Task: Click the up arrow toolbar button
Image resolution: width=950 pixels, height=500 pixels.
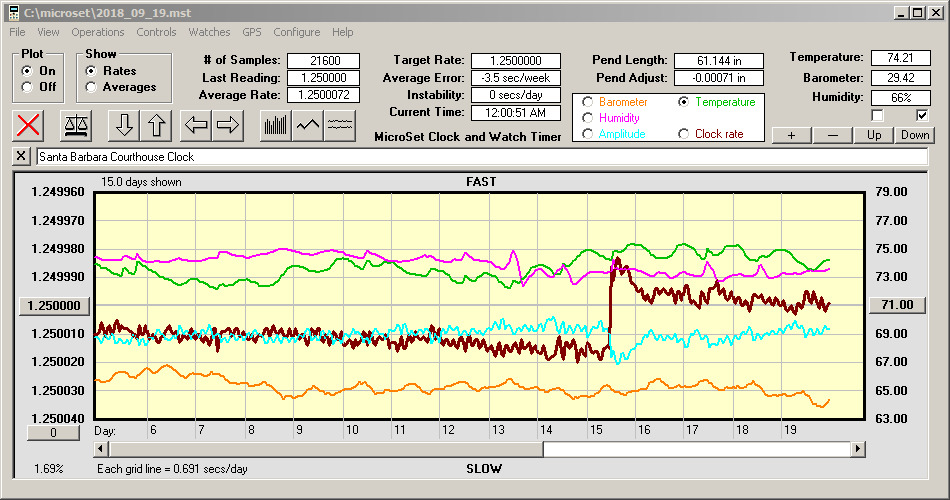Action: (x=156, y=125)
